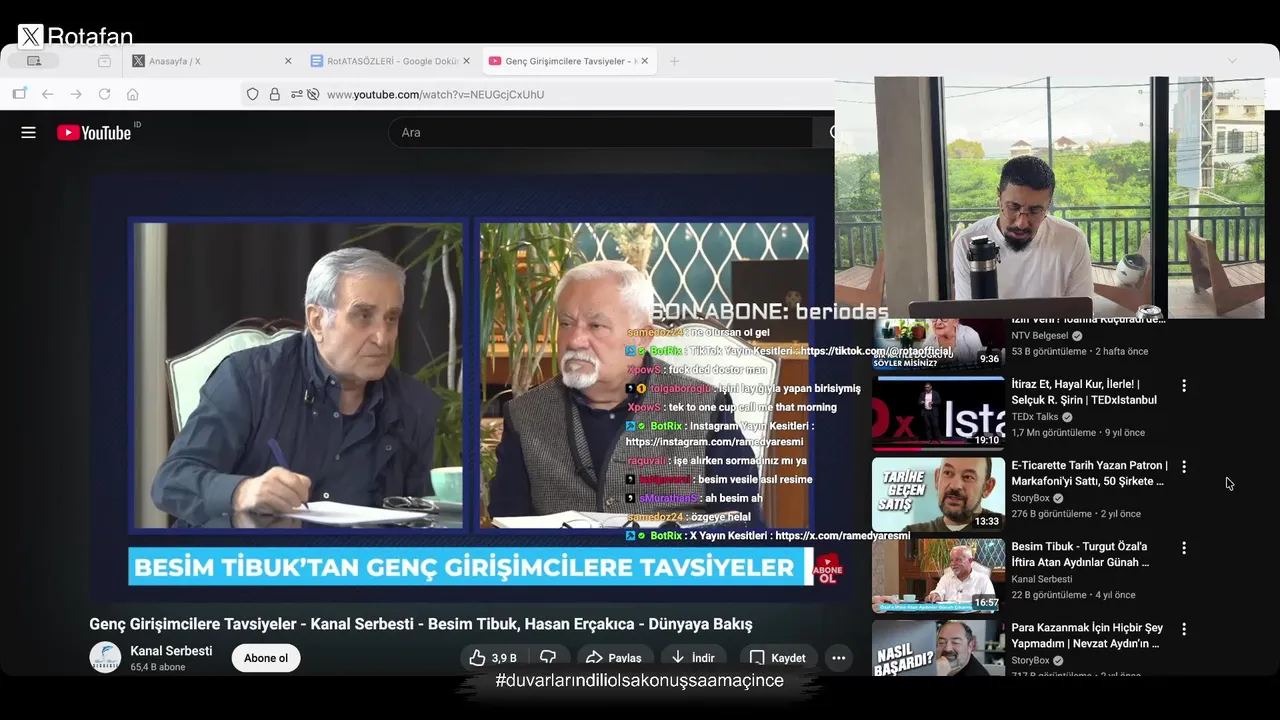Share the video with Paylaş
The image size is (1280, 720).
(614, 658)
